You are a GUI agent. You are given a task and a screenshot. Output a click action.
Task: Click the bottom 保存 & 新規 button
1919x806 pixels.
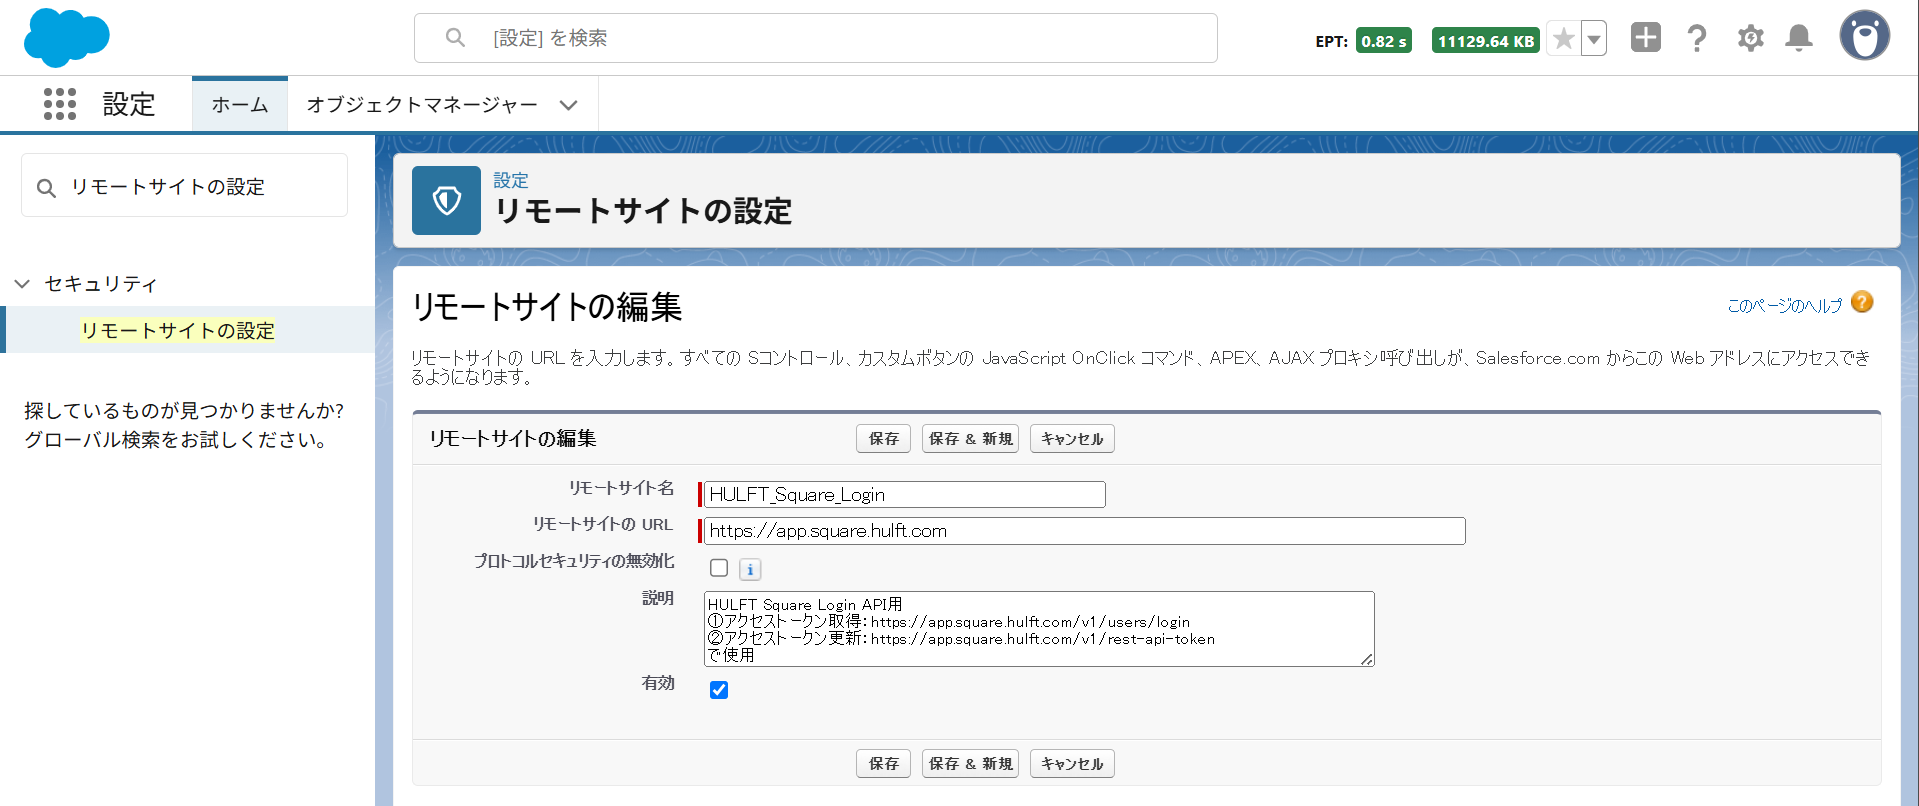[970, 764]
